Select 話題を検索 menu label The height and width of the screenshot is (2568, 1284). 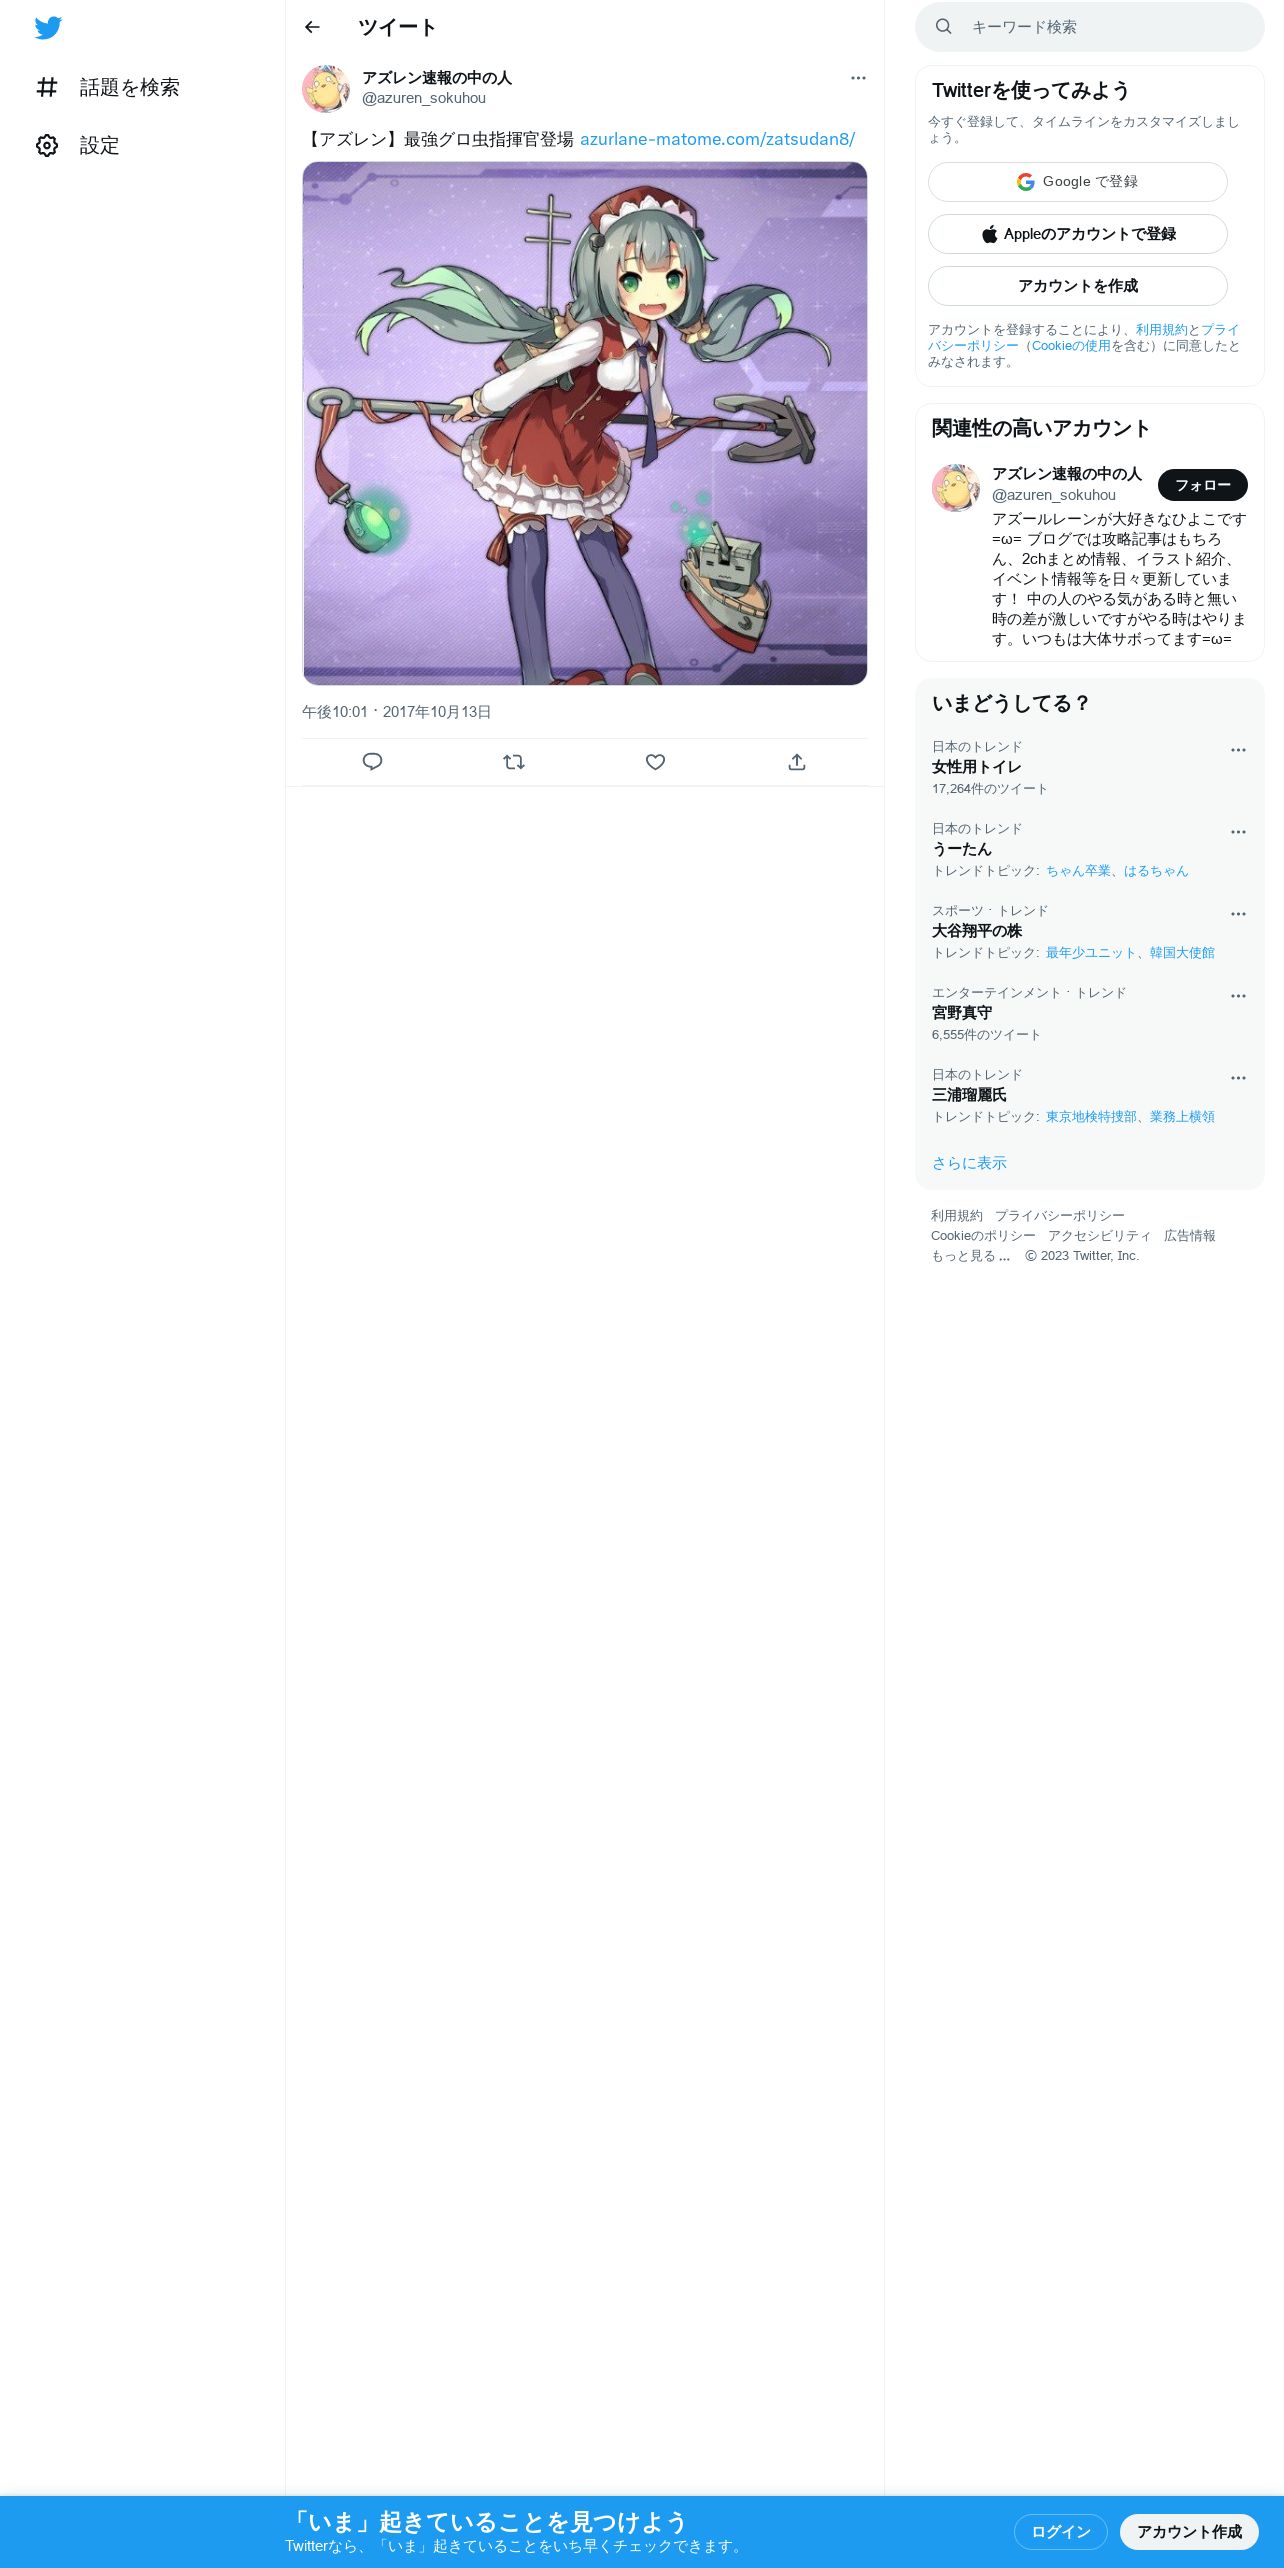130,87
